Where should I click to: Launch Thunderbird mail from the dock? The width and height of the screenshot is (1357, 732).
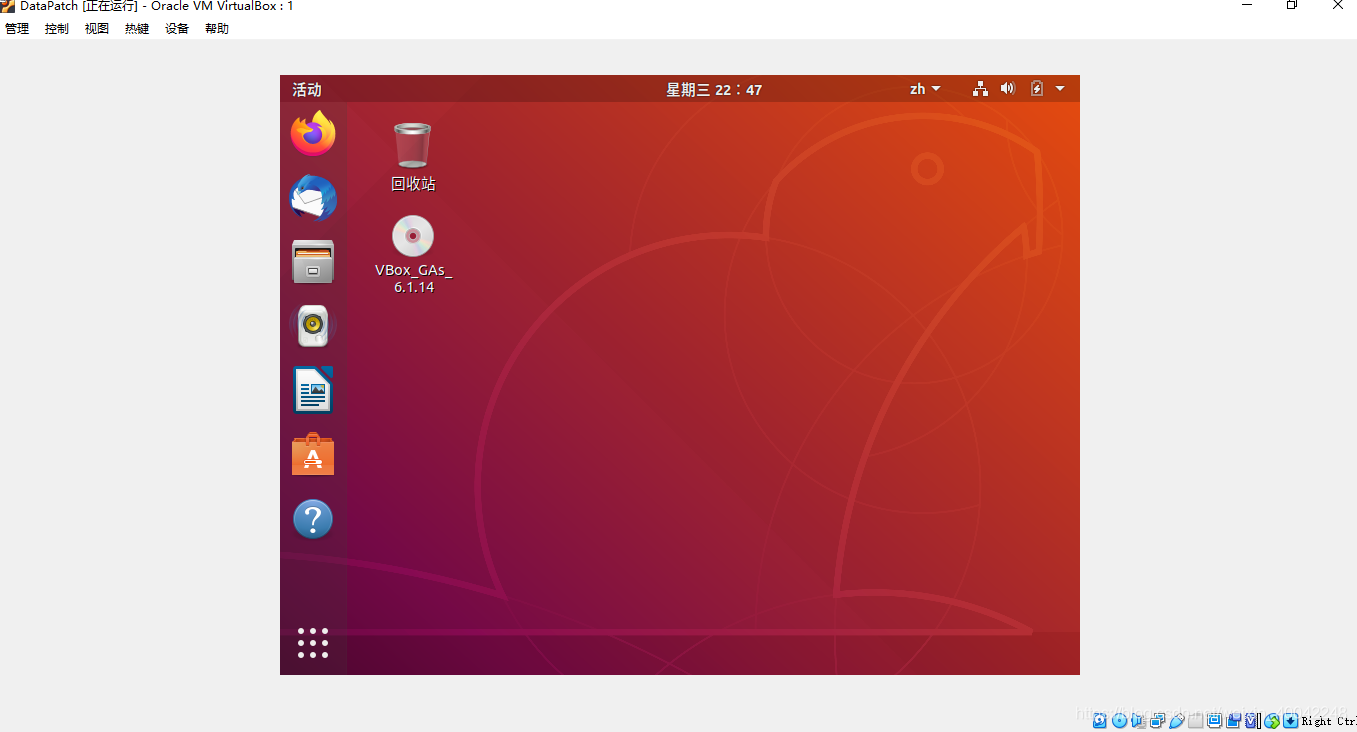point(313,198)
